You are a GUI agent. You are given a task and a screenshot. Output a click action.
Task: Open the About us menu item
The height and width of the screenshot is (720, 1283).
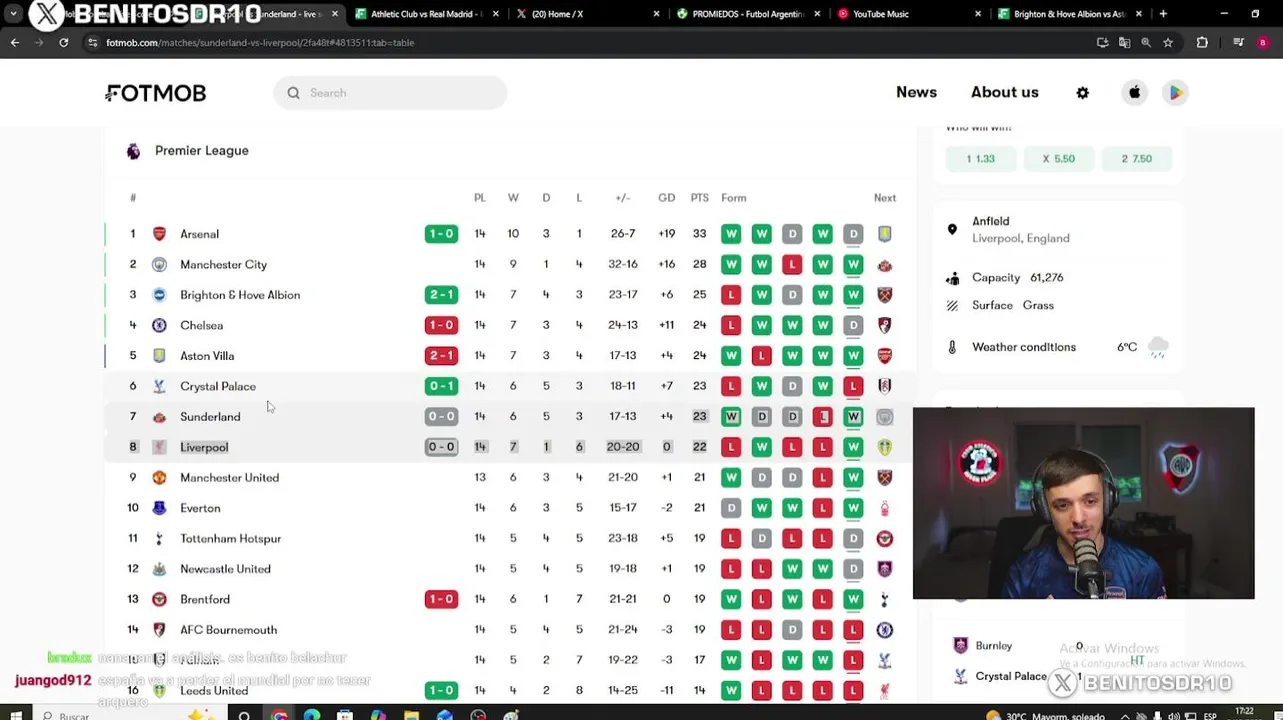pos(1004,92)
